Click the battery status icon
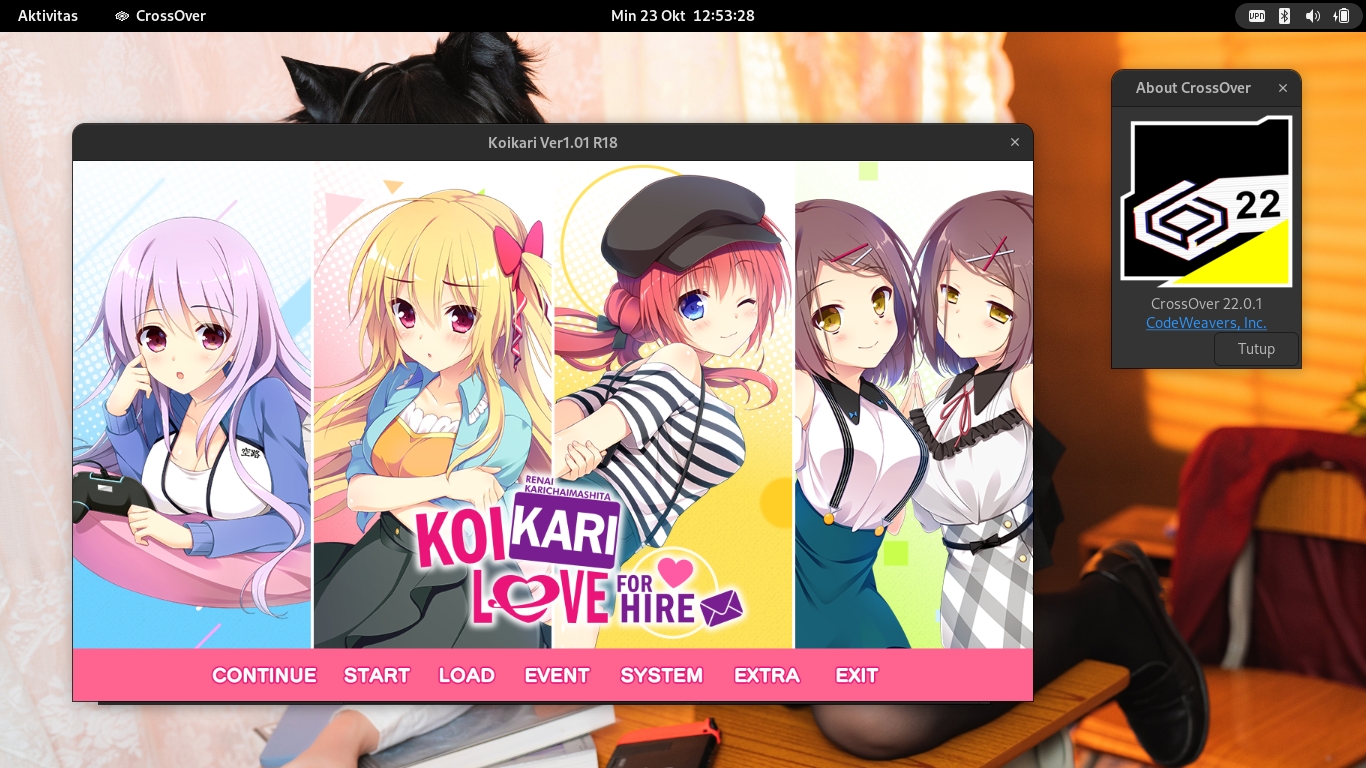1366x768 pixels. click(x=1341, y=16)
